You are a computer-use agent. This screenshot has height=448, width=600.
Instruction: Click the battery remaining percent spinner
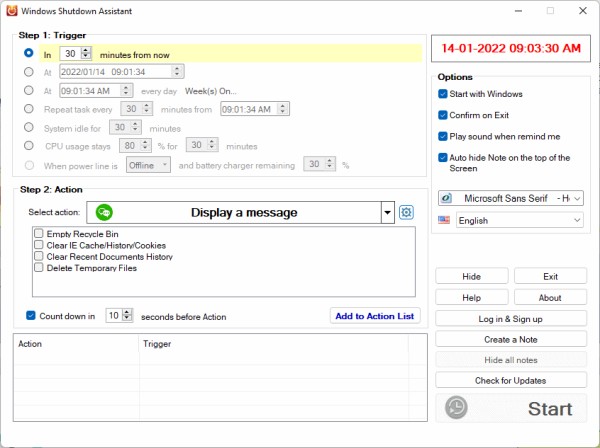(329, 164)
